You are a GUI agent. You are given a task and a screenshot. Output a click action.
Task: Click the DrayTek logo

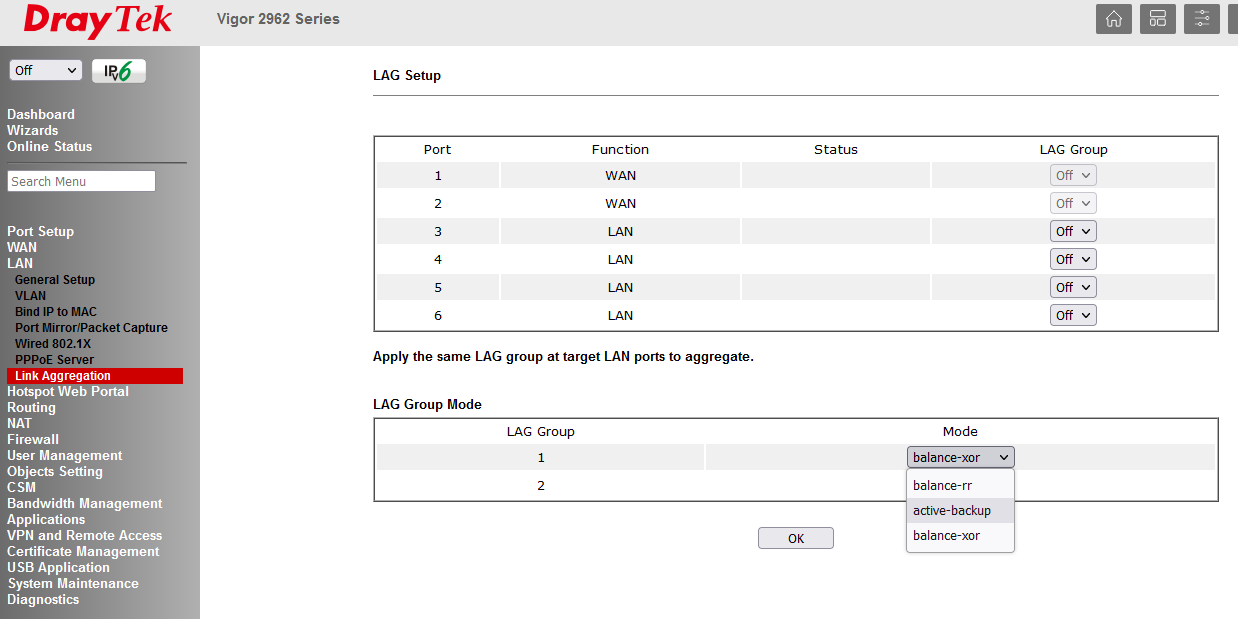[x=98, y=21]
